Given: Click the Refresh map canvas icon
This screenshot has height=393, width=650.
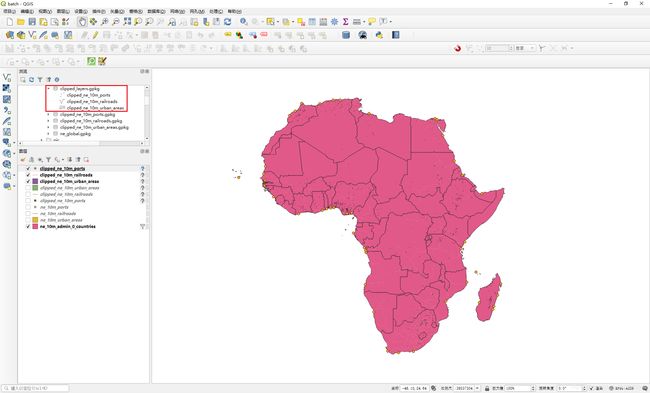Looking at the screenshot, I should pyautogui.click(x=228, y=22).
